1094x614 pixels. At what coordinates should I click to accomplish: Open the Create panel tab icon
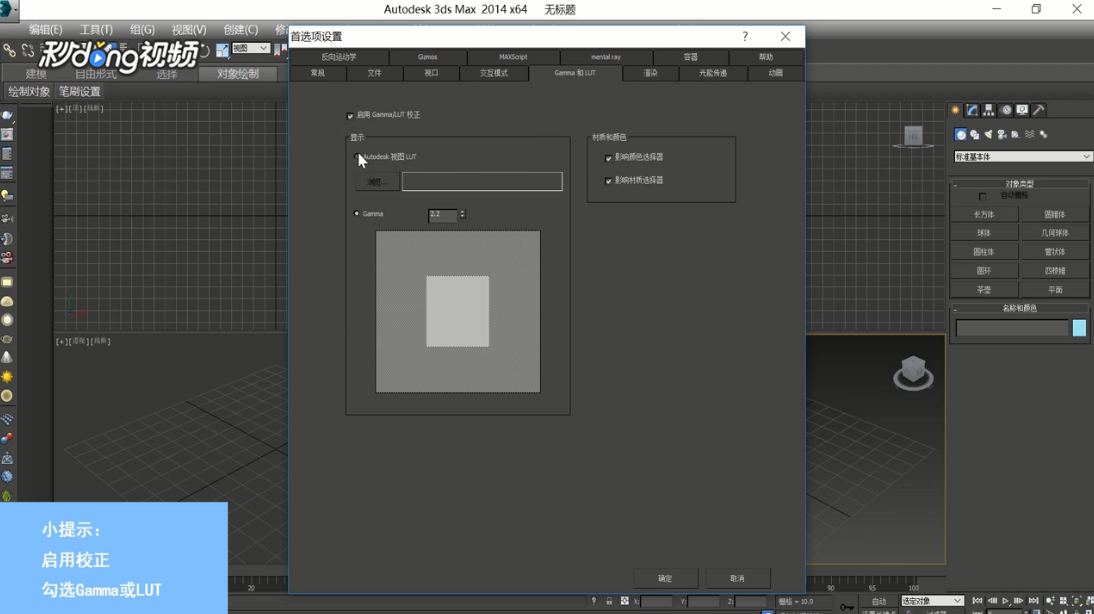(x=955, y=110)
